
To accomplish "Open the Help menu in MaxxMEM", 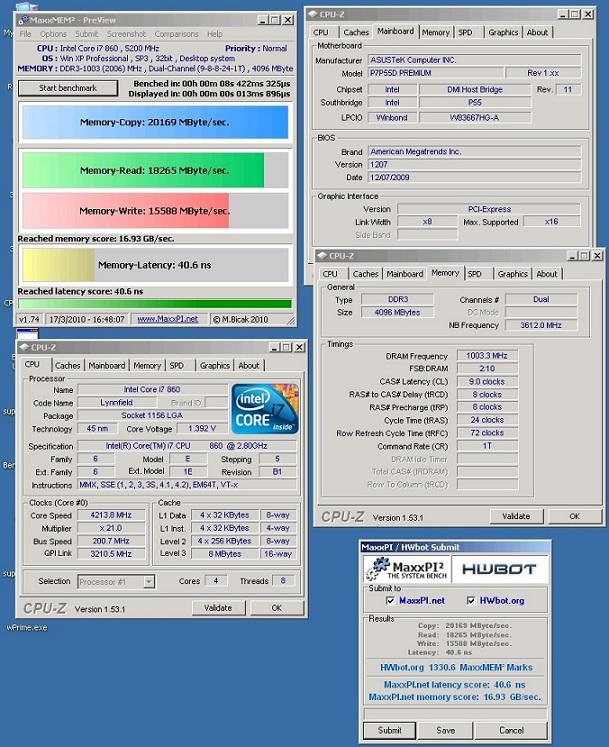I will (x=215, y=34).
